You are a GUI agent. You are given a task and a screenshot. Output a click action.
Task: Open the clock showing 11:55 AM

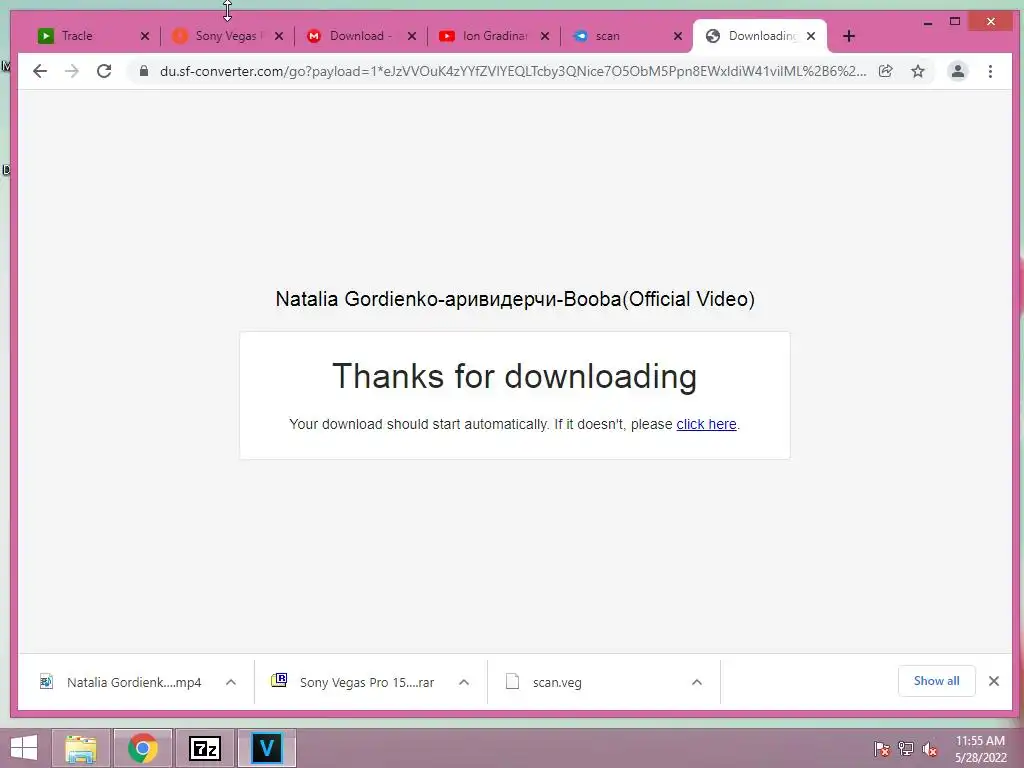[980, 749]
